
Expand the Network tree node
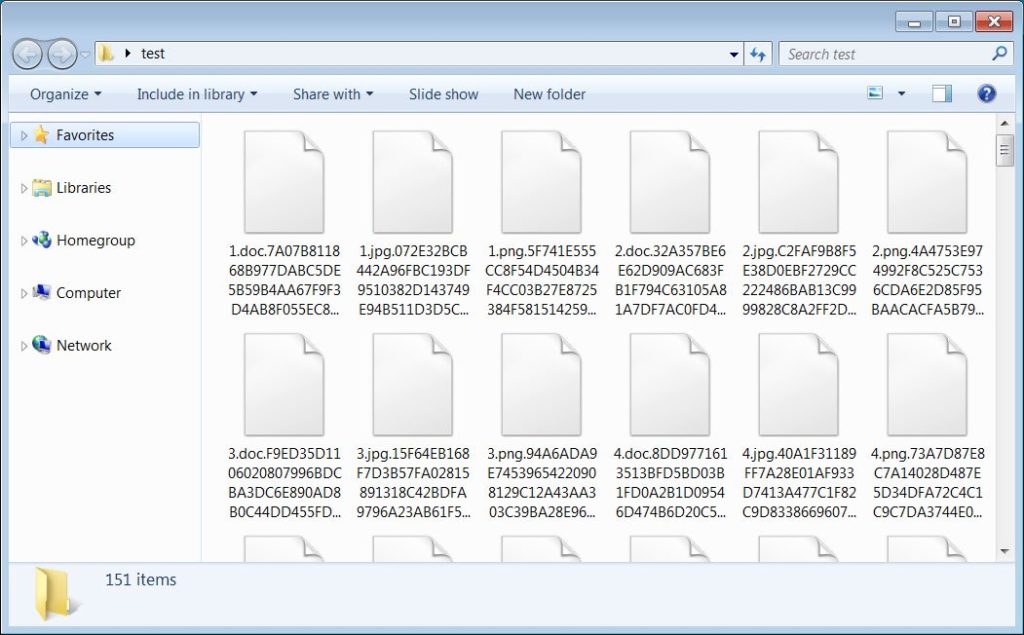(x=24, y=346)
